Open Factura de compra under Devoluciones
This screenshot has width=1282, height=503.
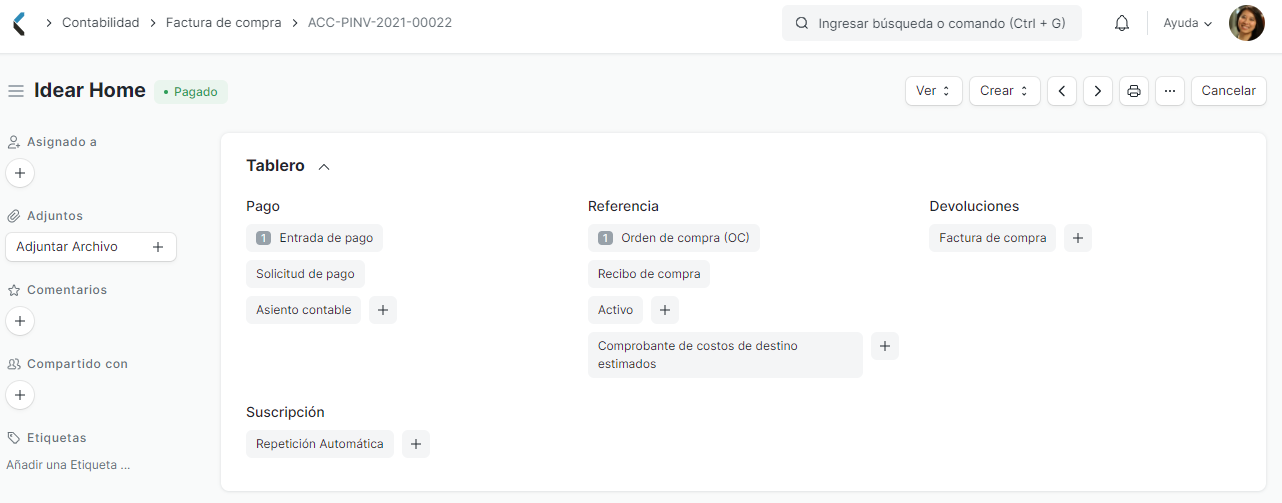[993, 238]
